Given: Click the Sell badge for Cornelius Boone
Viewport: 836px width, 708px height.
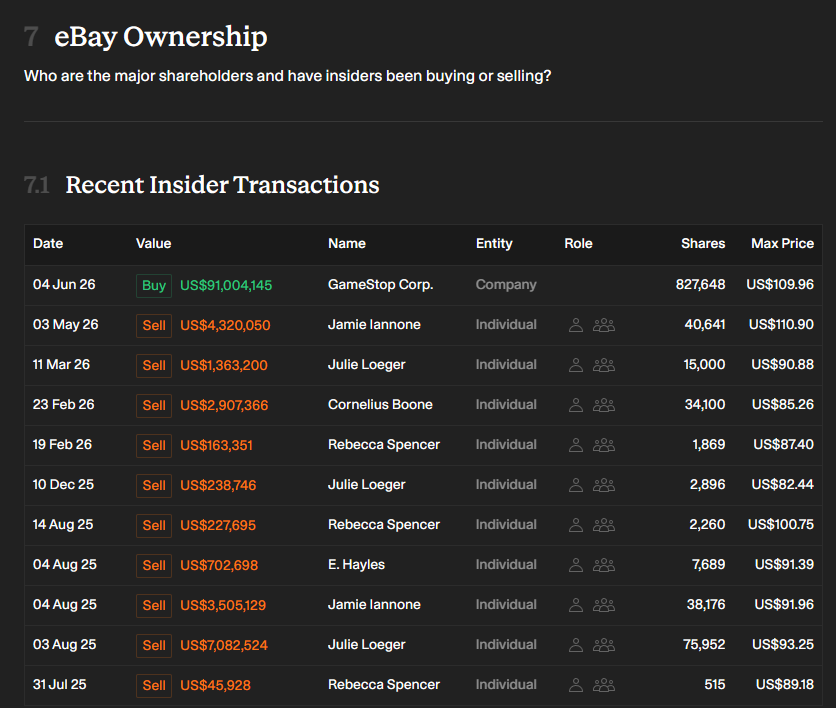Looking at the screenshot, I should pyautogui.click(x=154, y=406).
